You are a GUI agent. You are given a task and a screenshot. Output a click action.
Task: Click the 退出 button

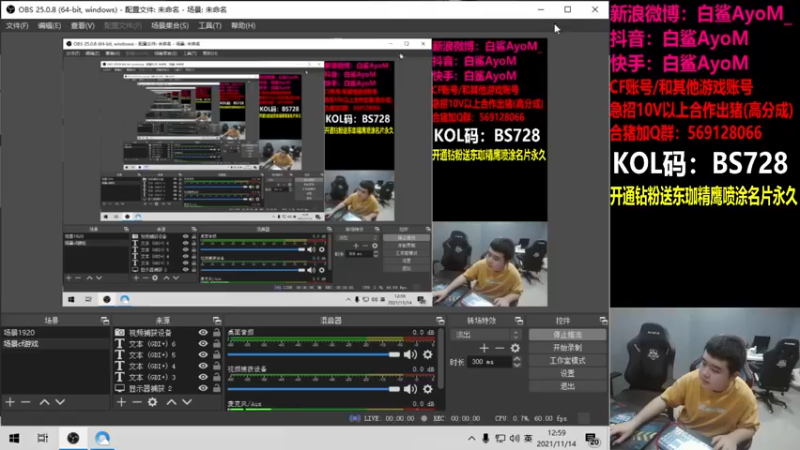[567, 386]
